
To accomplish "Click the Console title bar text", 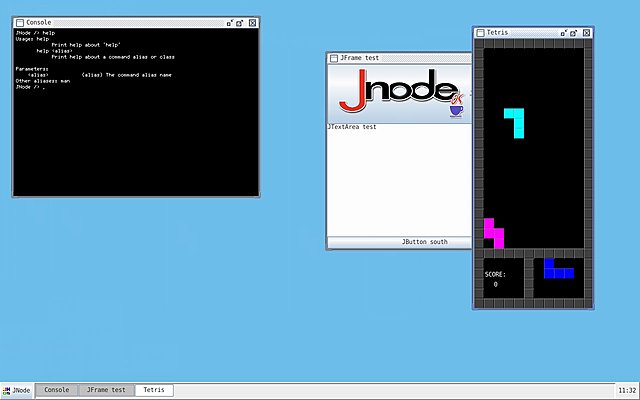I will (x=39, y=22).
